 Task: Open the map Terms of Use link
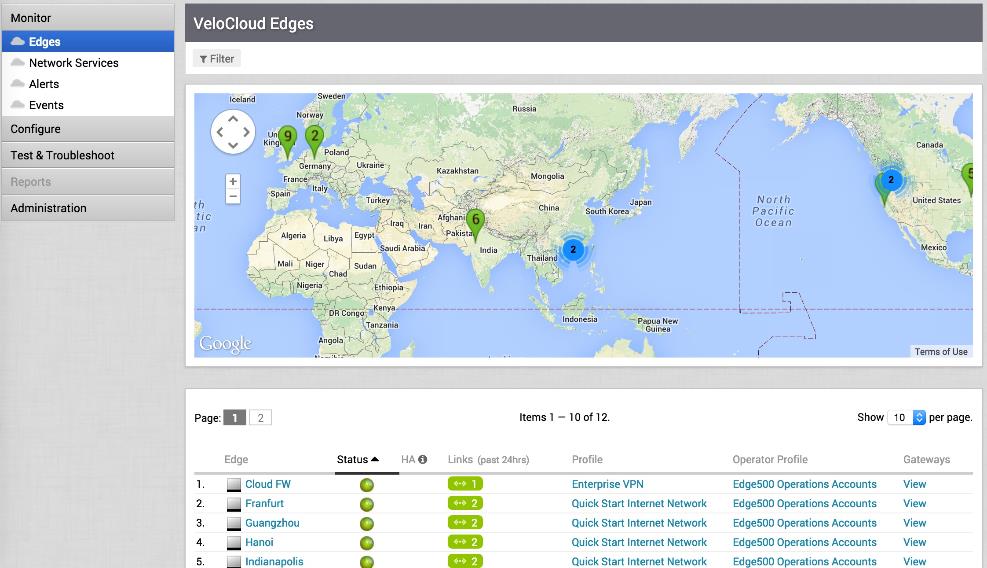click(x=940, y=351)
